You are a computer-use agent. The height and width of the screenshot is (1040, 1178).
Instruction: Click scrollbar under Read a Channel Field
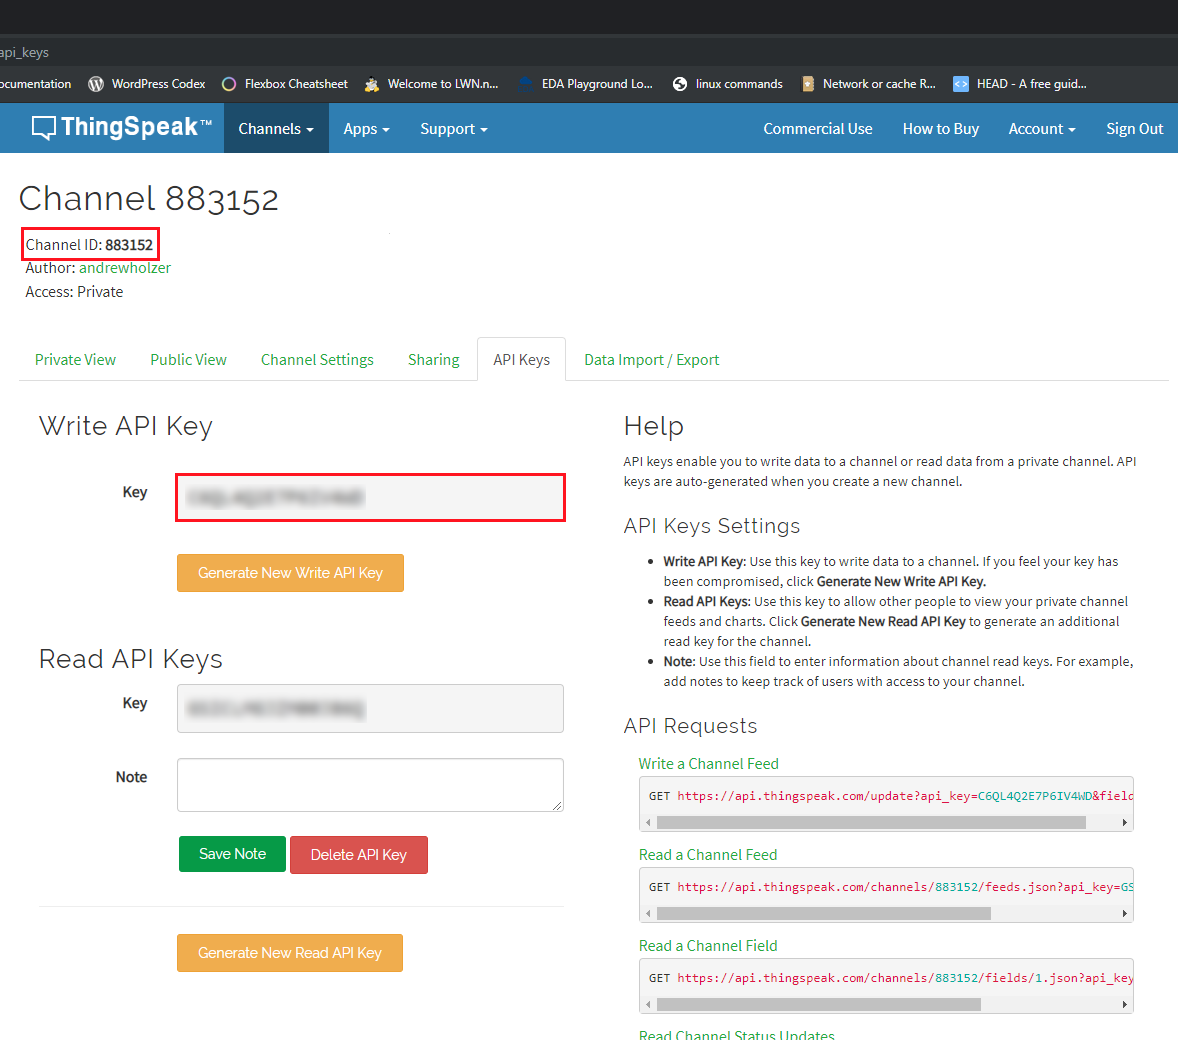coord(818,1005)
